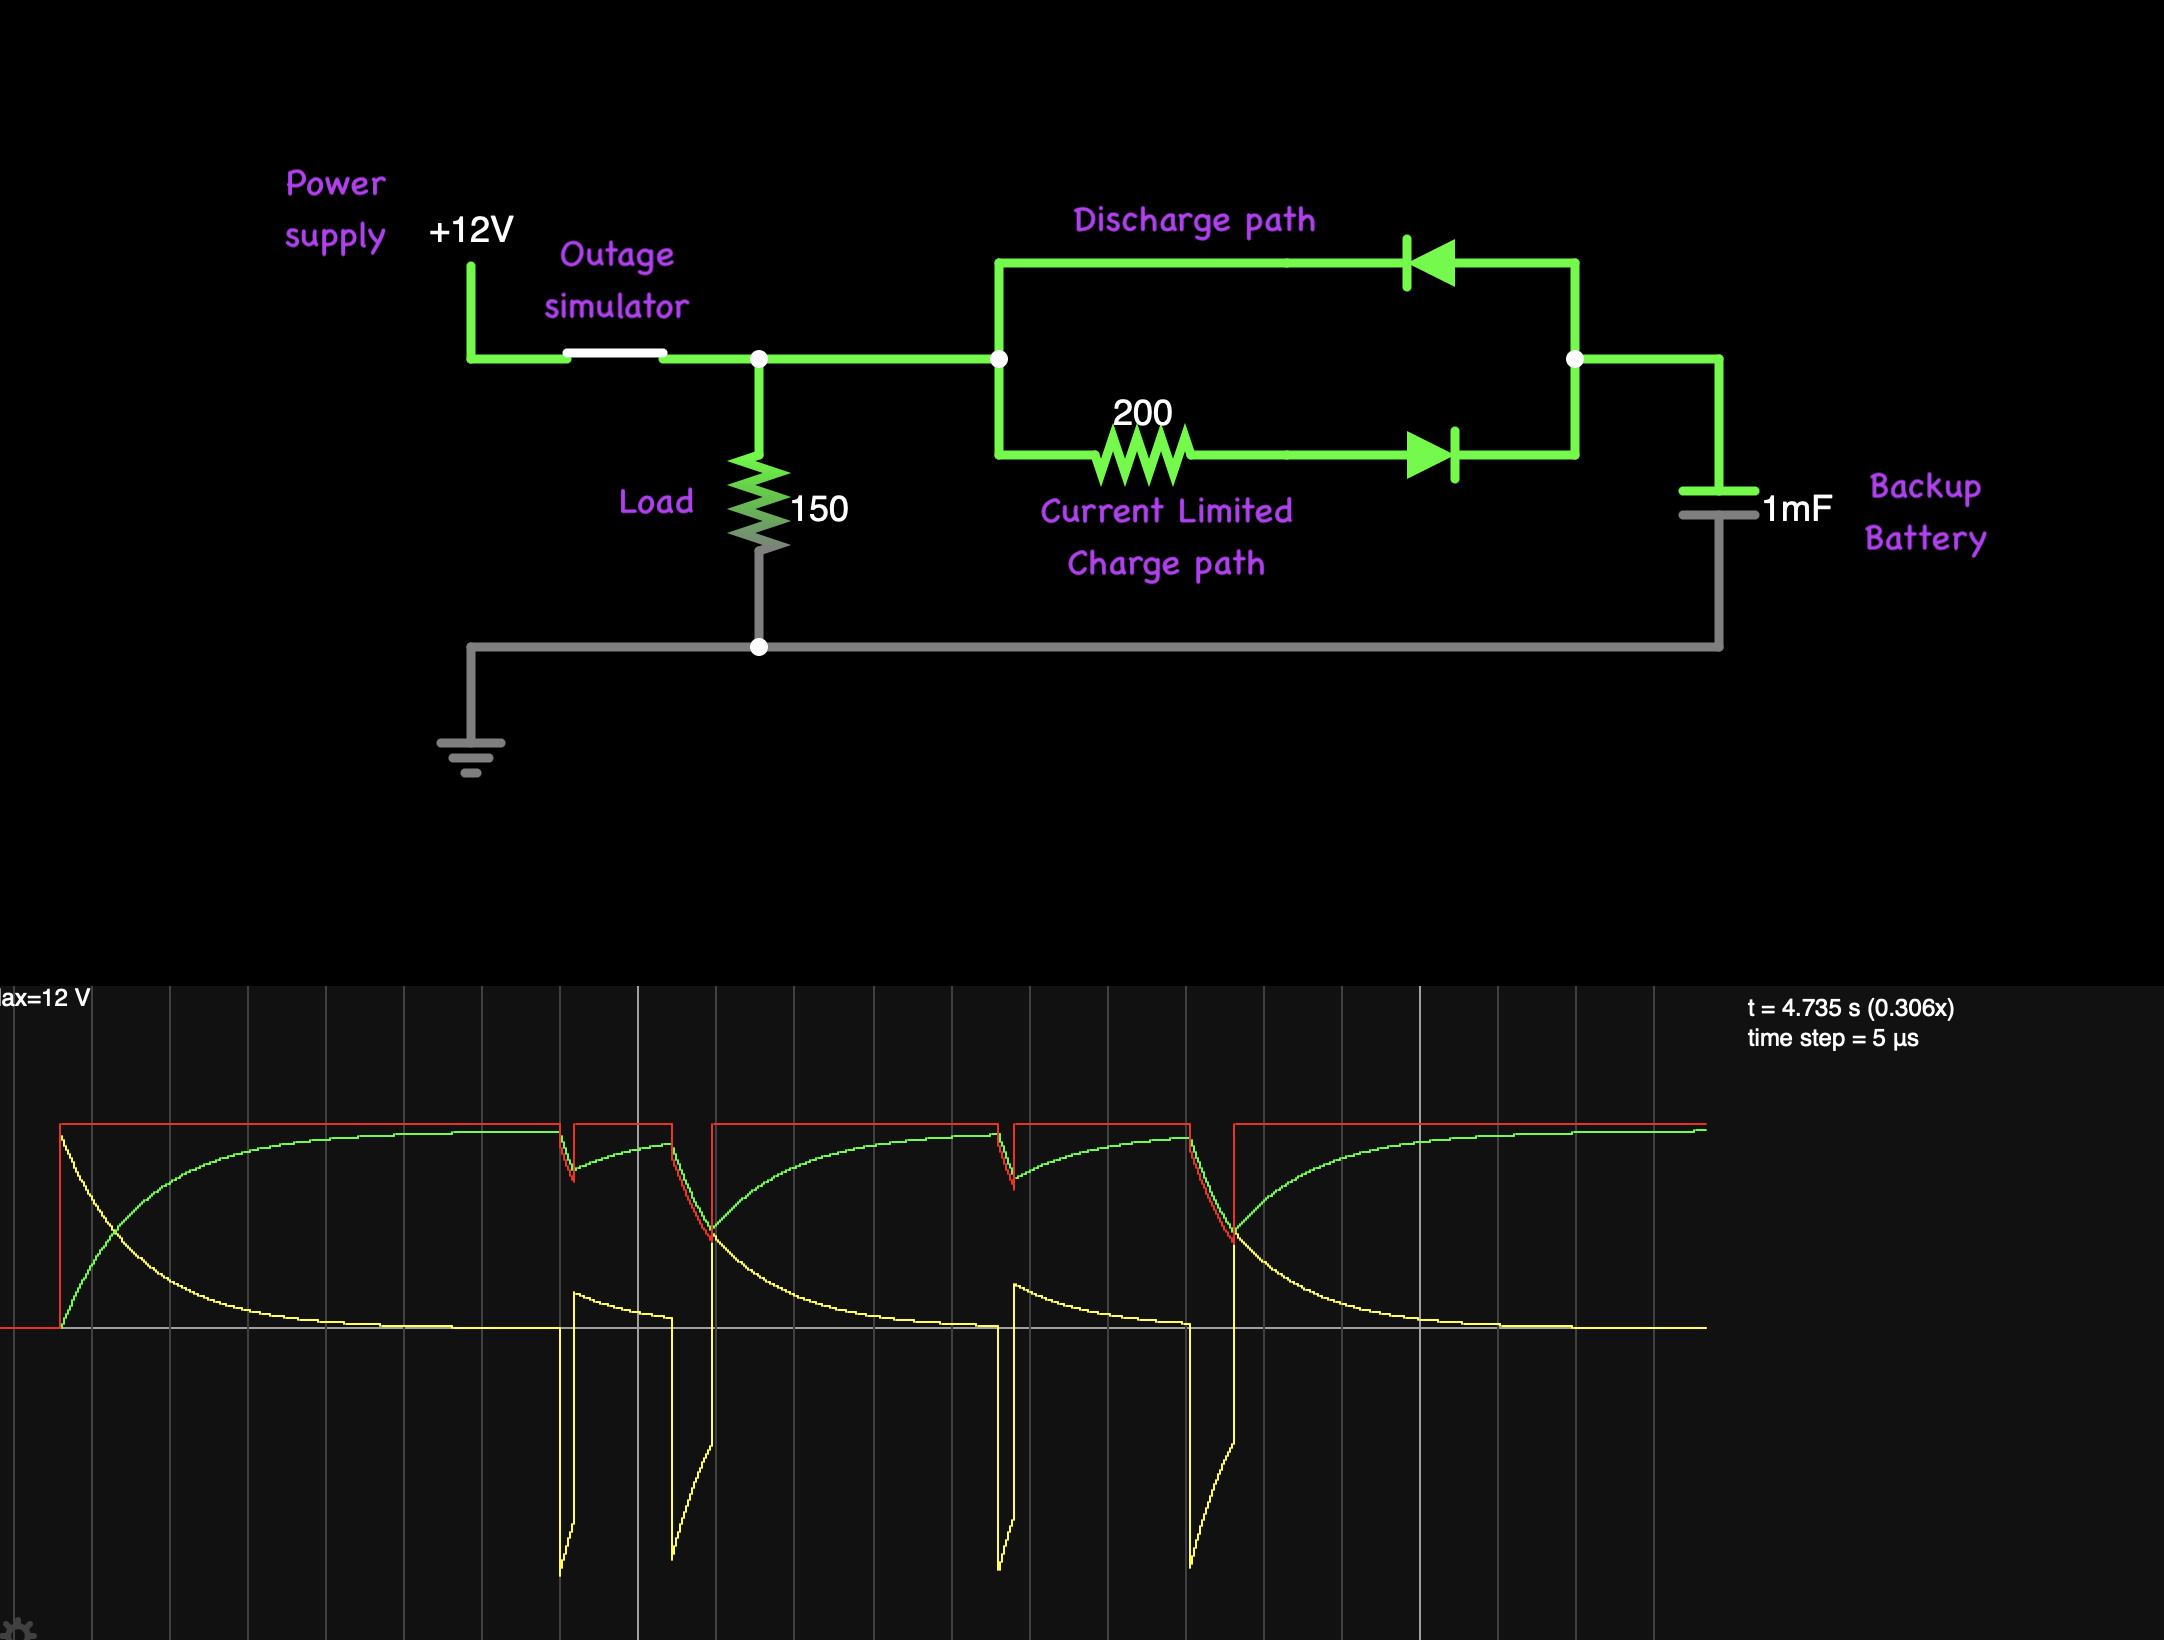Click junction node after diode branches
The height and width of the screenshot is (1640, 2164).
coord(1575,359)
